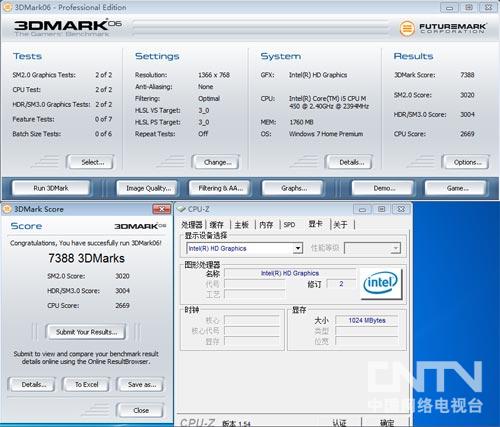Click Filtering value Optimal

coord(209,99)
